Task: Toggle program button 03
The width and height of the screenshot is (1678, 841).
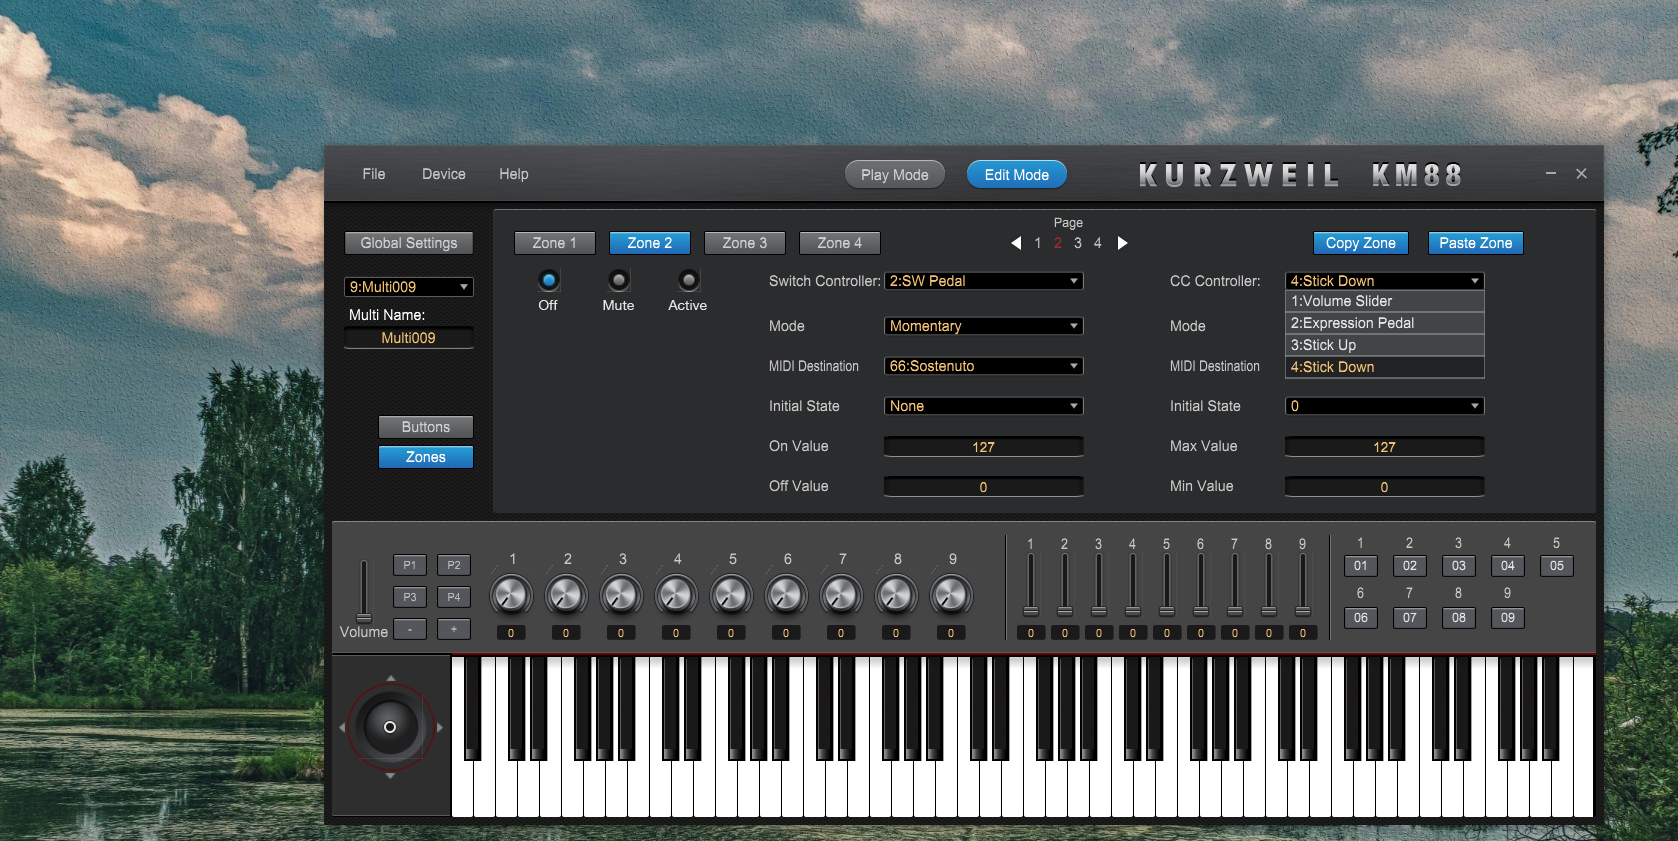Action: 1459,566
